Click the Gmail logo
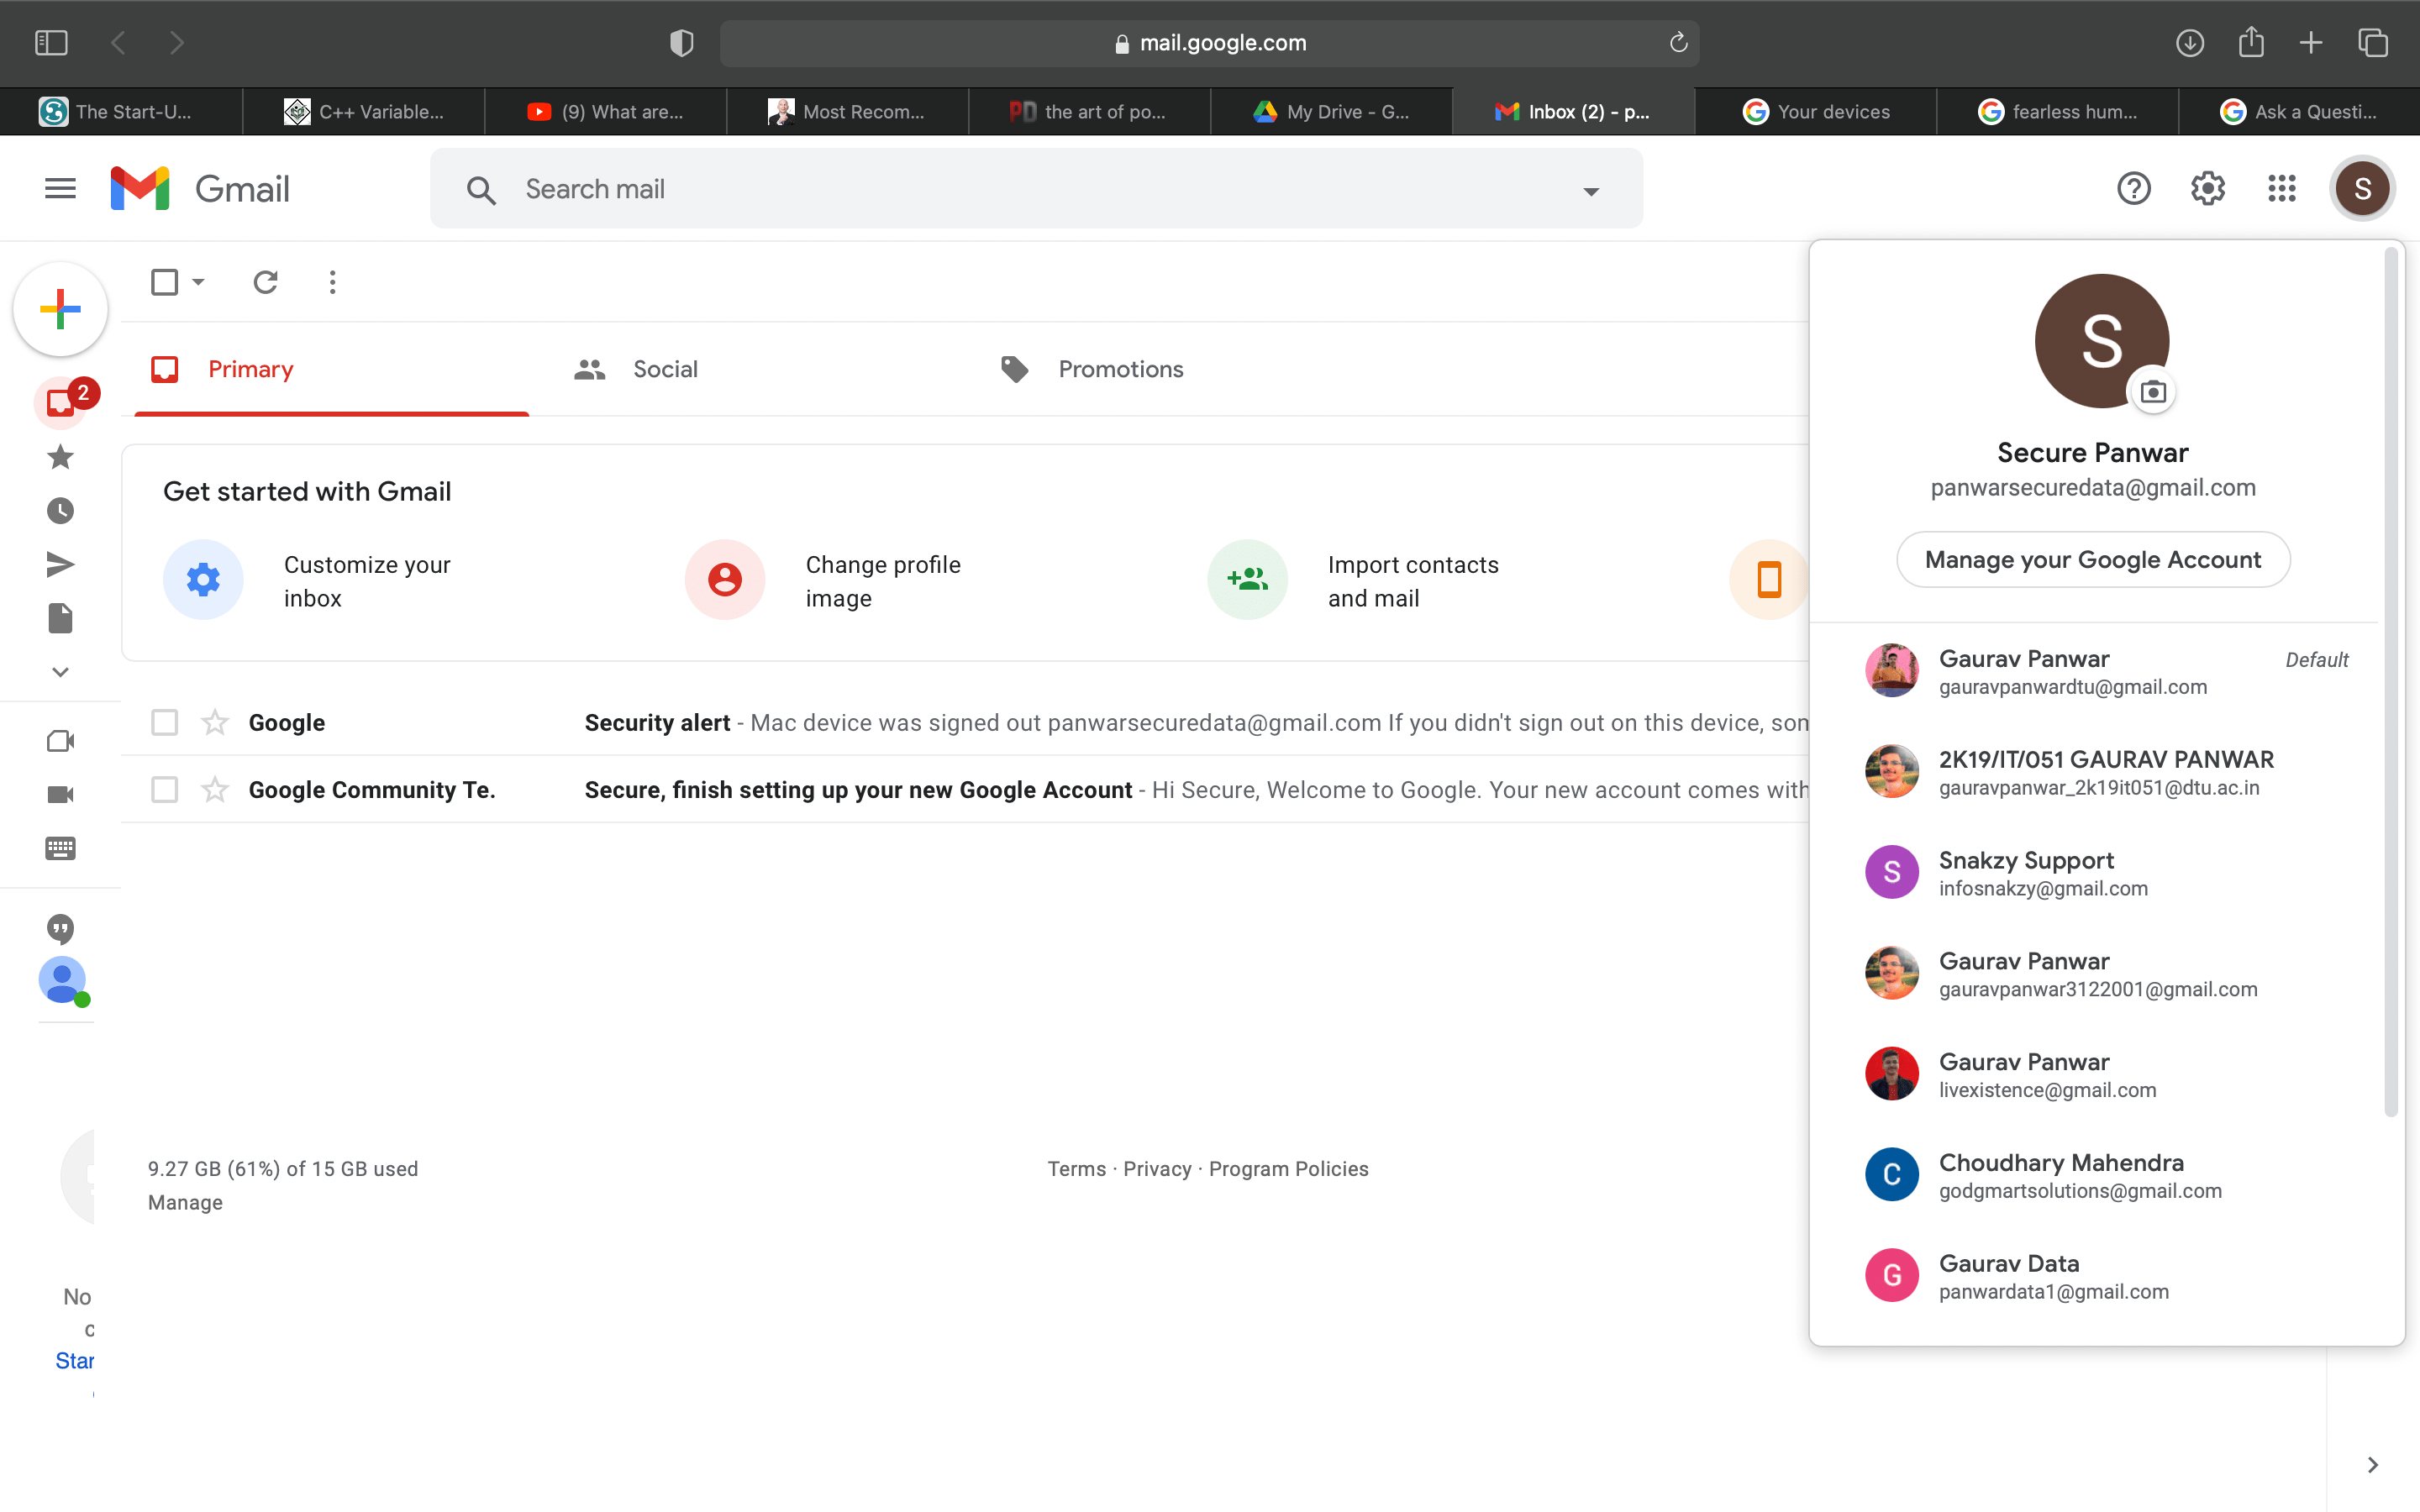Screen dimensions: 2420x1512 (x=200, y=188)
